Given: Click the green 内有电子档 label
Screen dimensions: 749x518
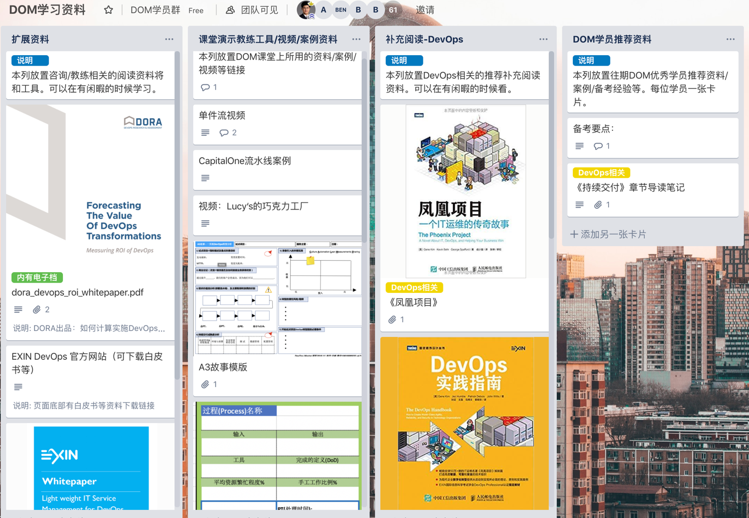Looking at the screenshot, I should click(37, 277).
